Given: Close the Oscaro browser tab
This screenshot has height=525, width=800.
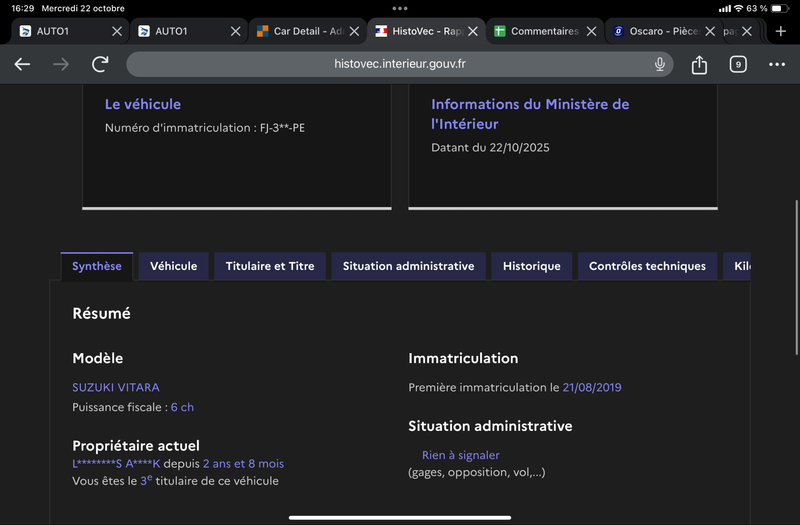Looking at the screenshot, I should point(710,31).
